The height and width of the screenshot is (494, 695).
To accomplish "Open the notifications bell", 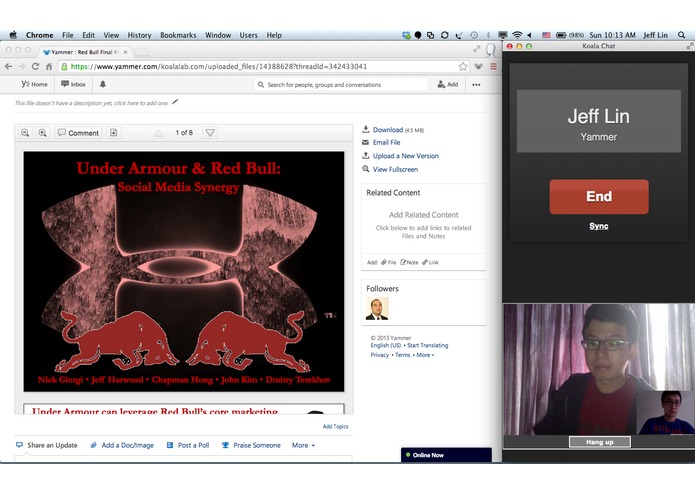I will pos(103,84).
